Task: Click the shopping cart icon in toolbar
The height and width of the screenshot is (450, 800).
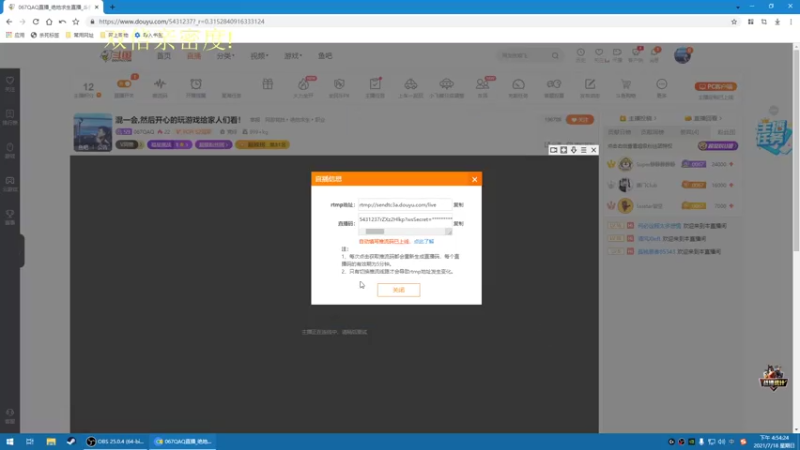Action: pyautogui.click(x=626, y=84)
